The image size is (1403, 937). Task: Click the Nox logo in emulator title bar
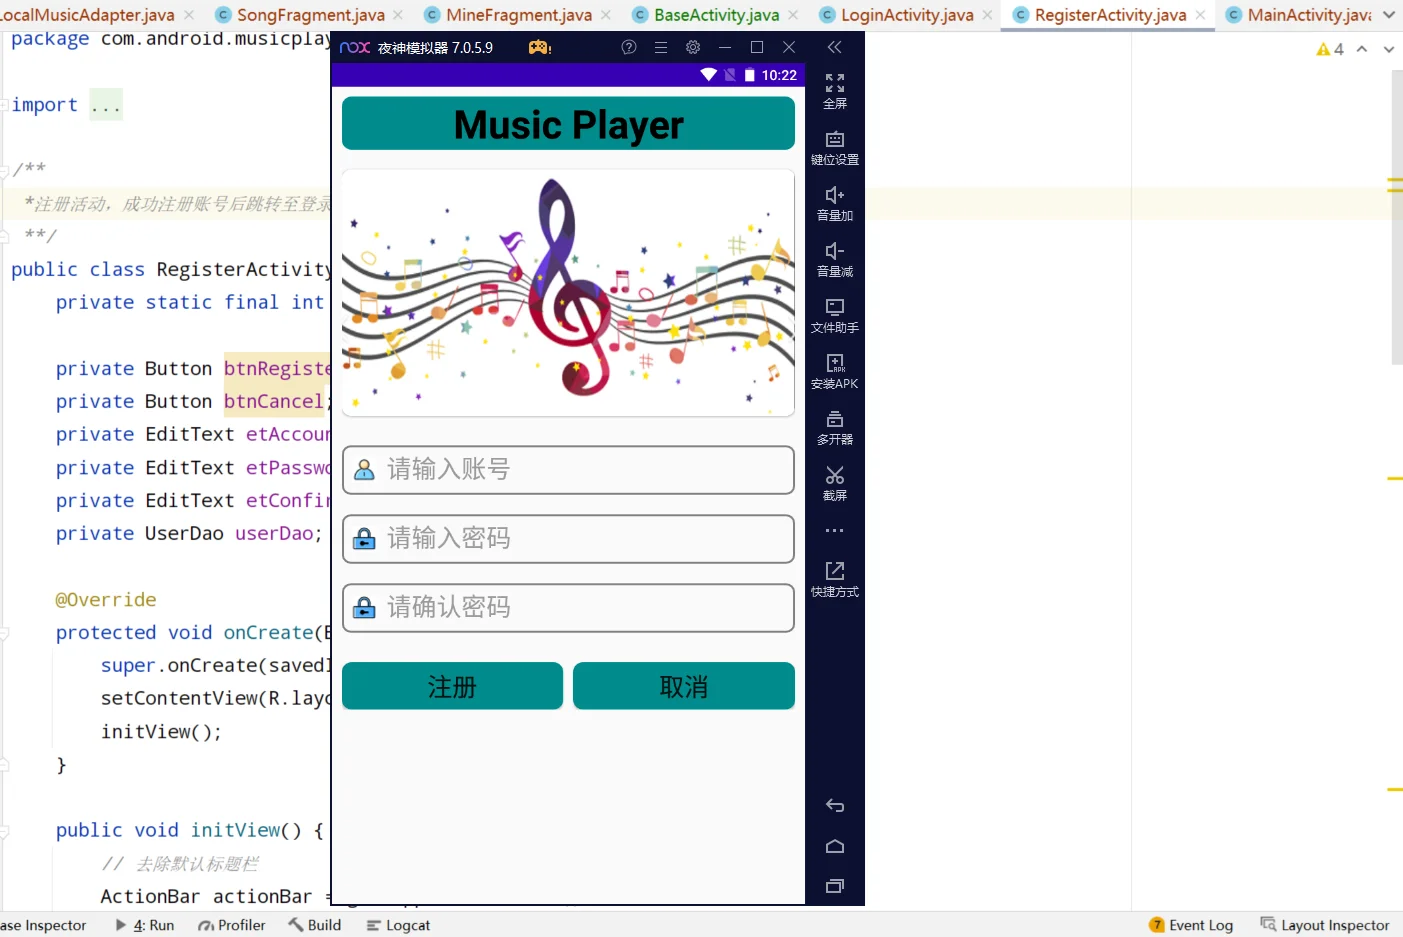click(355, 47)
